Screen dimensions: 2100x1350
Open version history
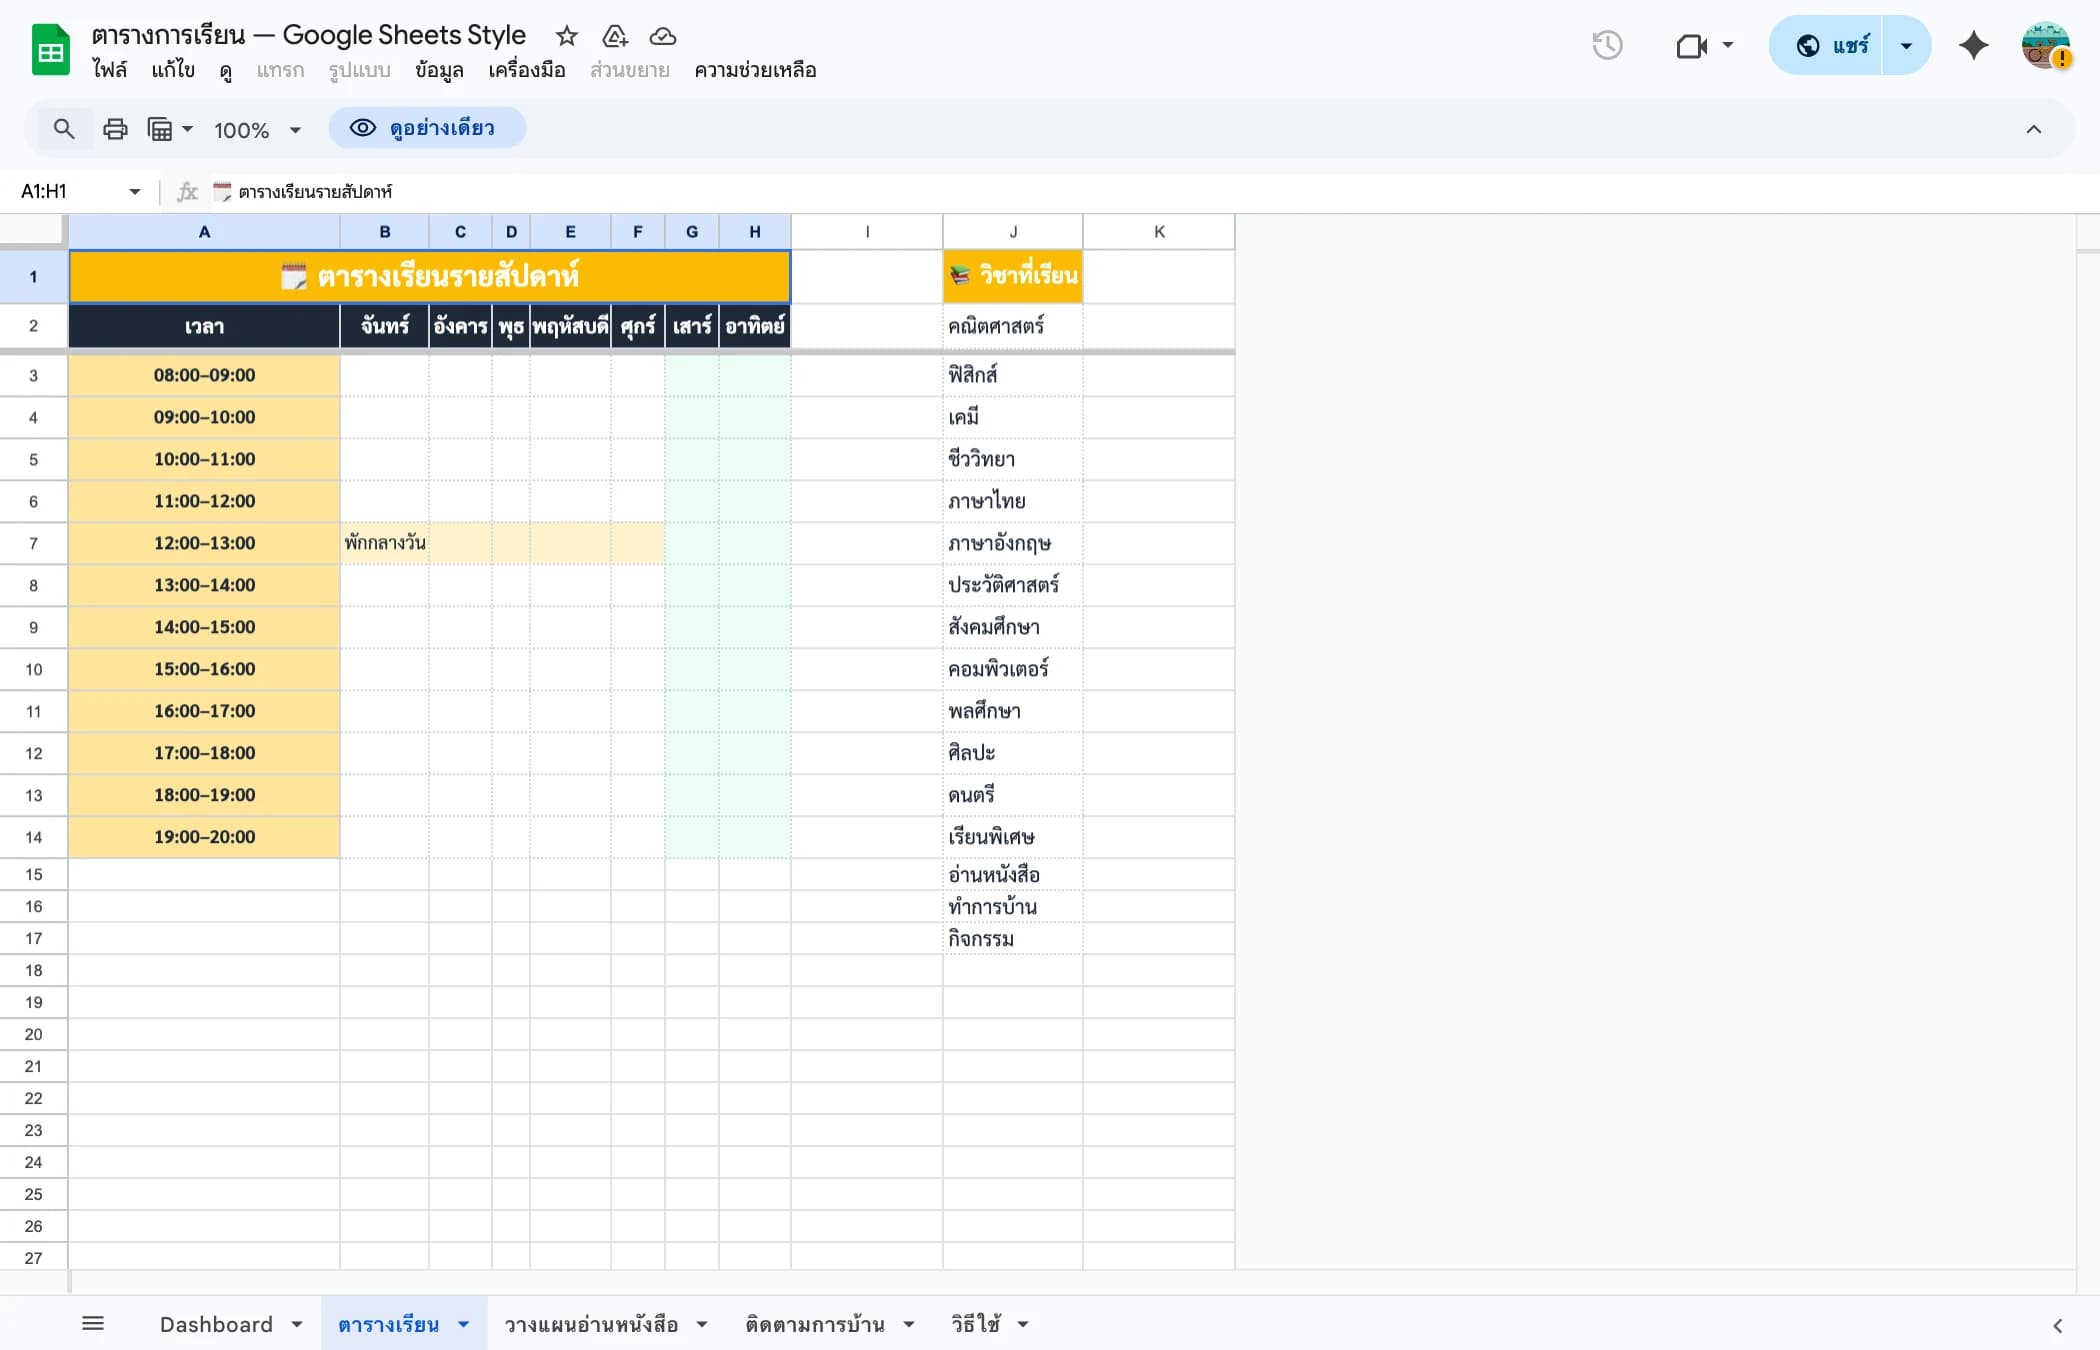[x=1607, y=45]
